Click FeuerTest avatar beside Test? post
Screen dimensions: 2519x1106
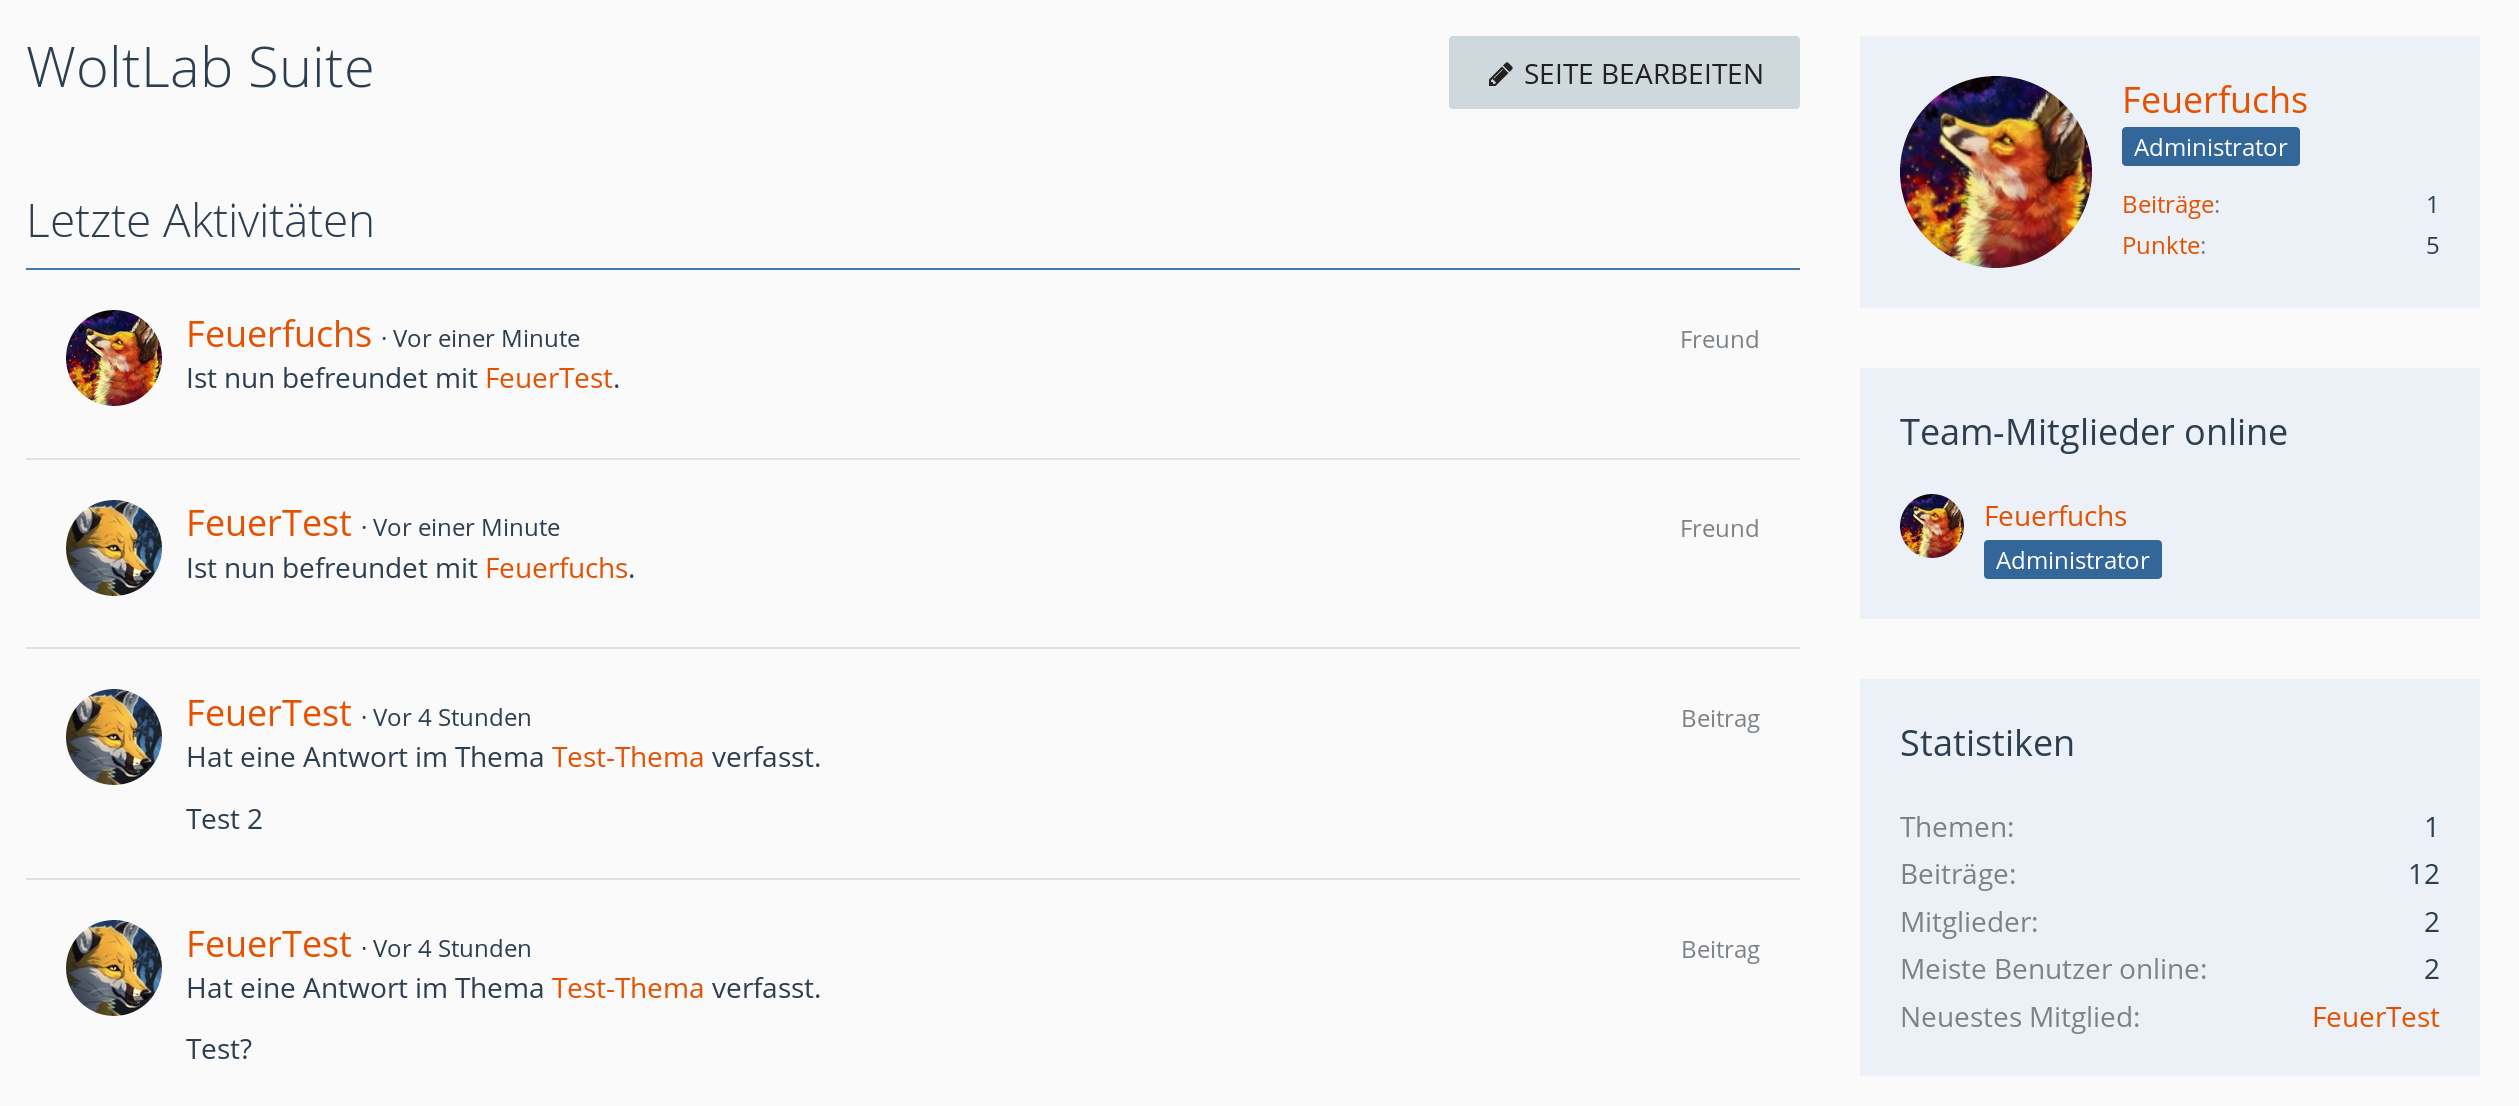pos(114,968)
